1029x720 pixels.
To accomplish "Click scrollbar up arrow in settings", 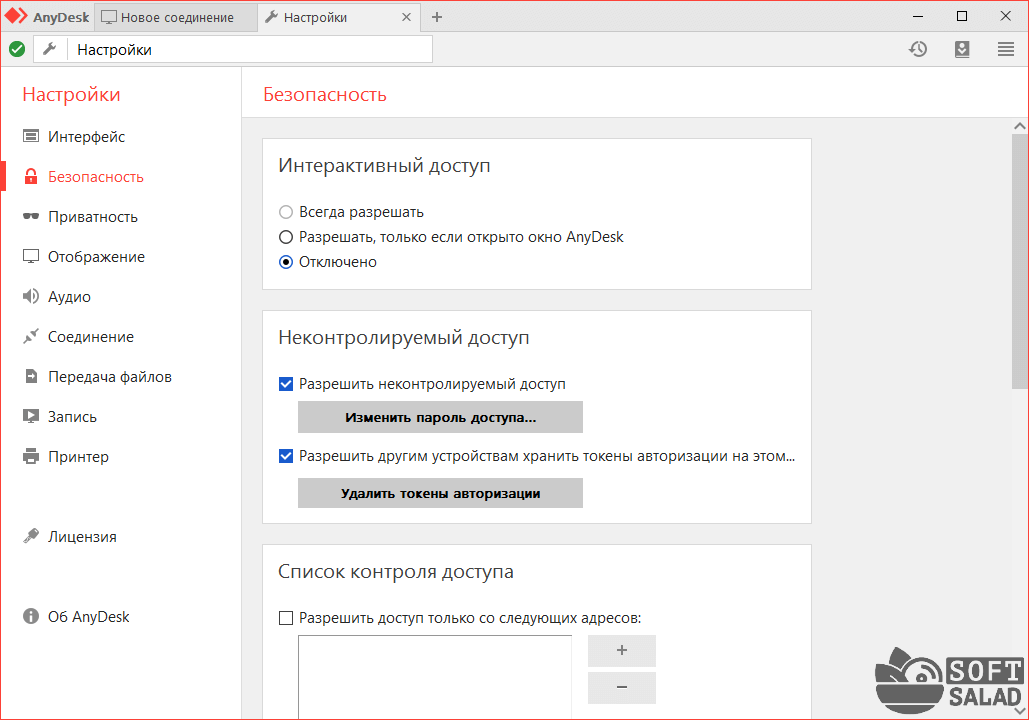I will click(x=1019, y=127).
